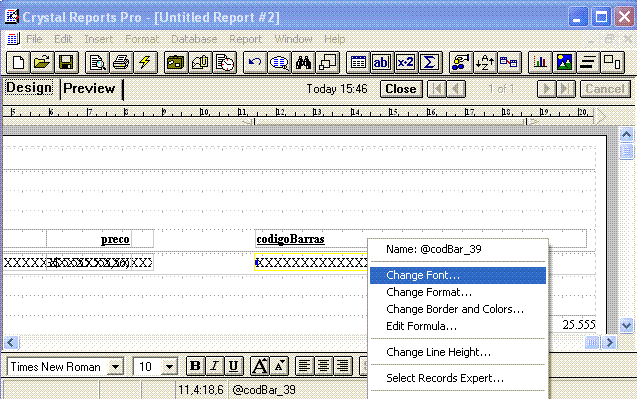Click horizontal scrollbar left arrow
The width and height of the screenshot is (637, 399).
11,343
